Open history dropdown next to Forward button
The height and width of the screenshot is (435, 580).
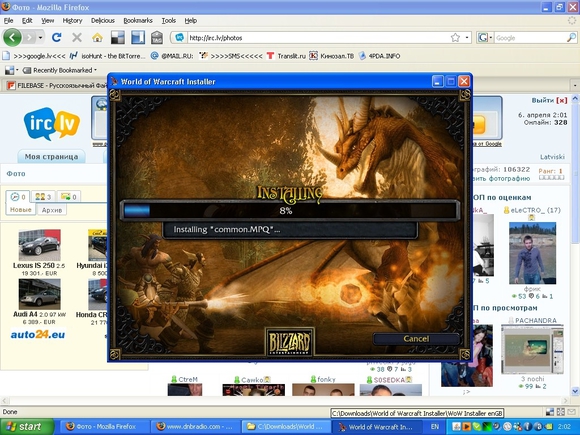pos(40,38)
